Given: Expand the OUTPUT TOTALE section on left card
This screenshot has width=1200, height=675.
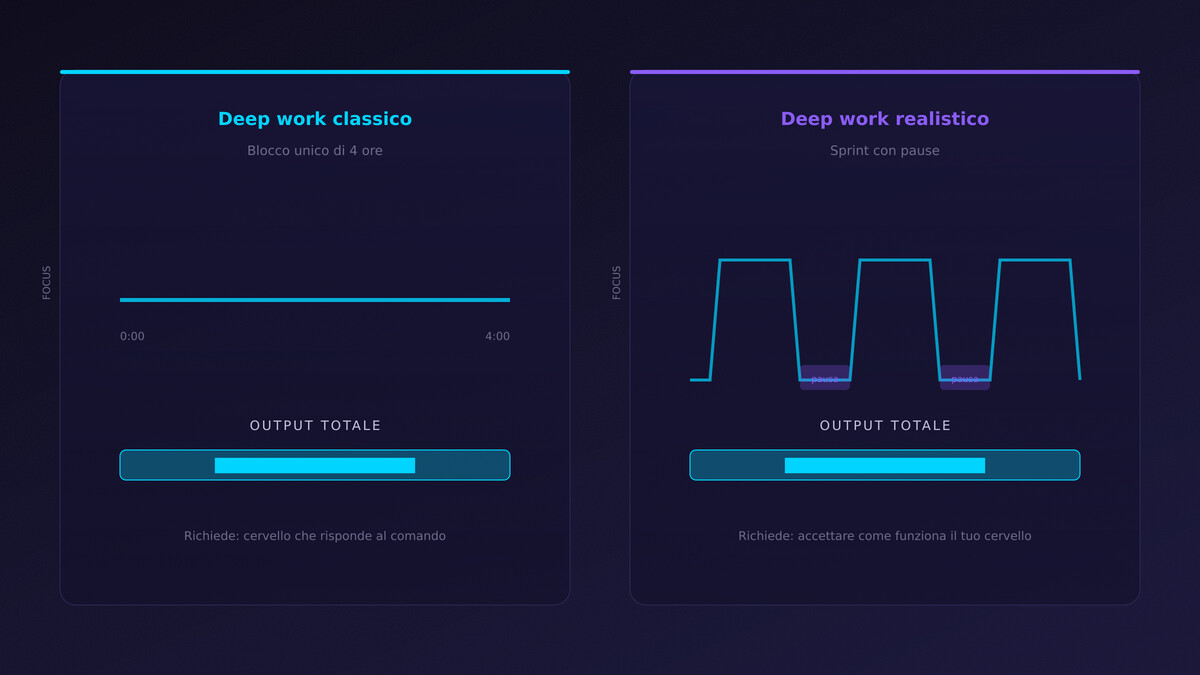Looking at the screenshot, I should click(315, 425).
